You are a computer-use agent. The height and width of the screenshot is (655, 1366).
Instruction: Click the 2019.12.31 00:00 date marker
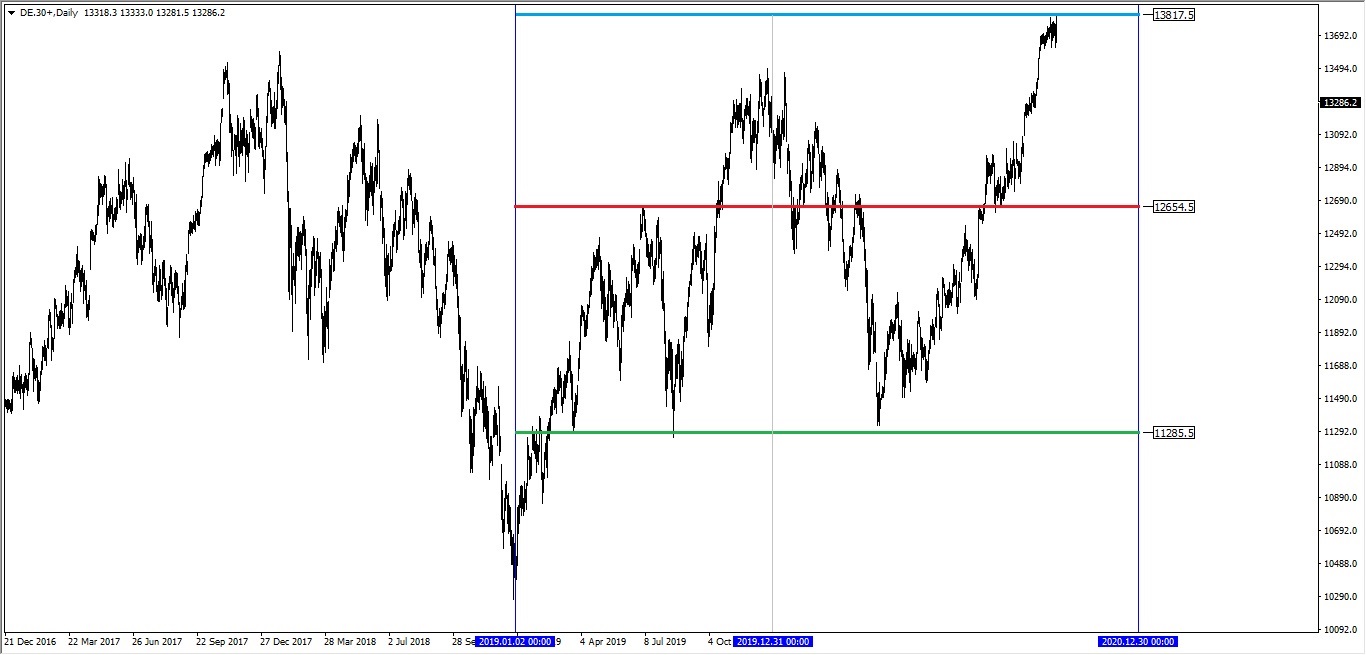pos(773,642)
